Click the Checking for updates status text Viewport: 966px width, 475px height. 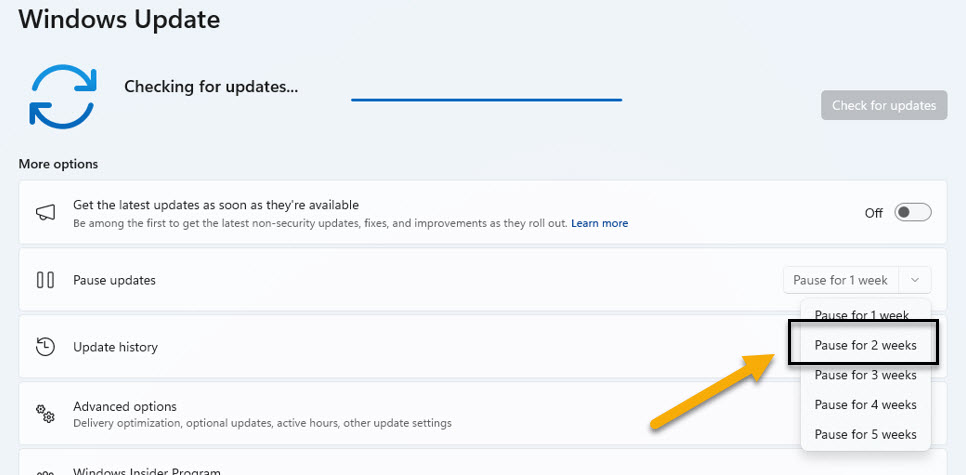(x=211, y=87)
